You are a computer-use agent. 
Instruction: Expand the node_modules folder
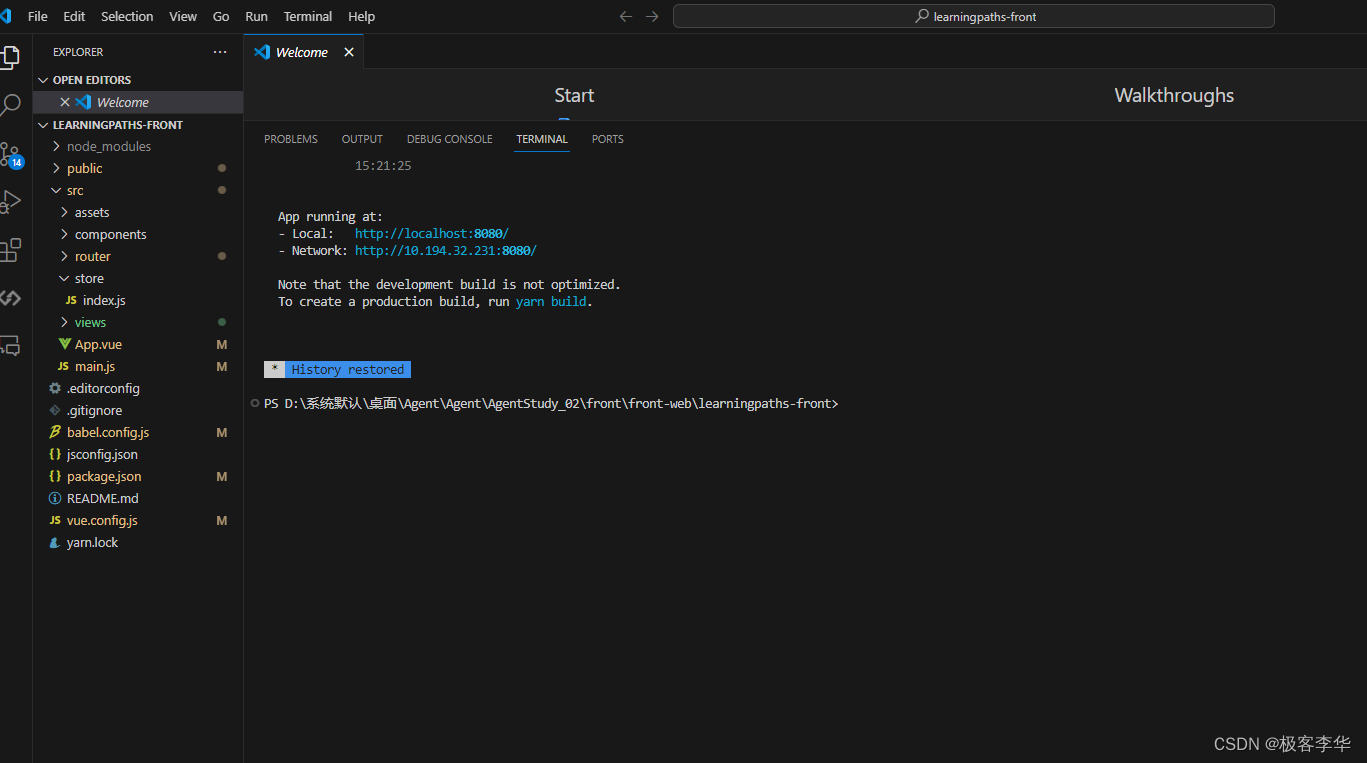(x=56, y=146)
